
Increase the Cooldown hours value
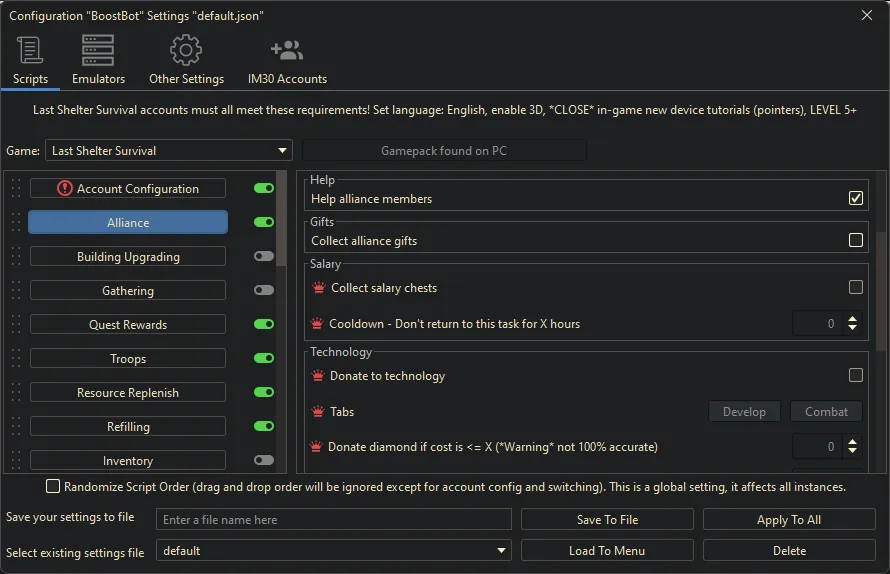tap(853, 319)
